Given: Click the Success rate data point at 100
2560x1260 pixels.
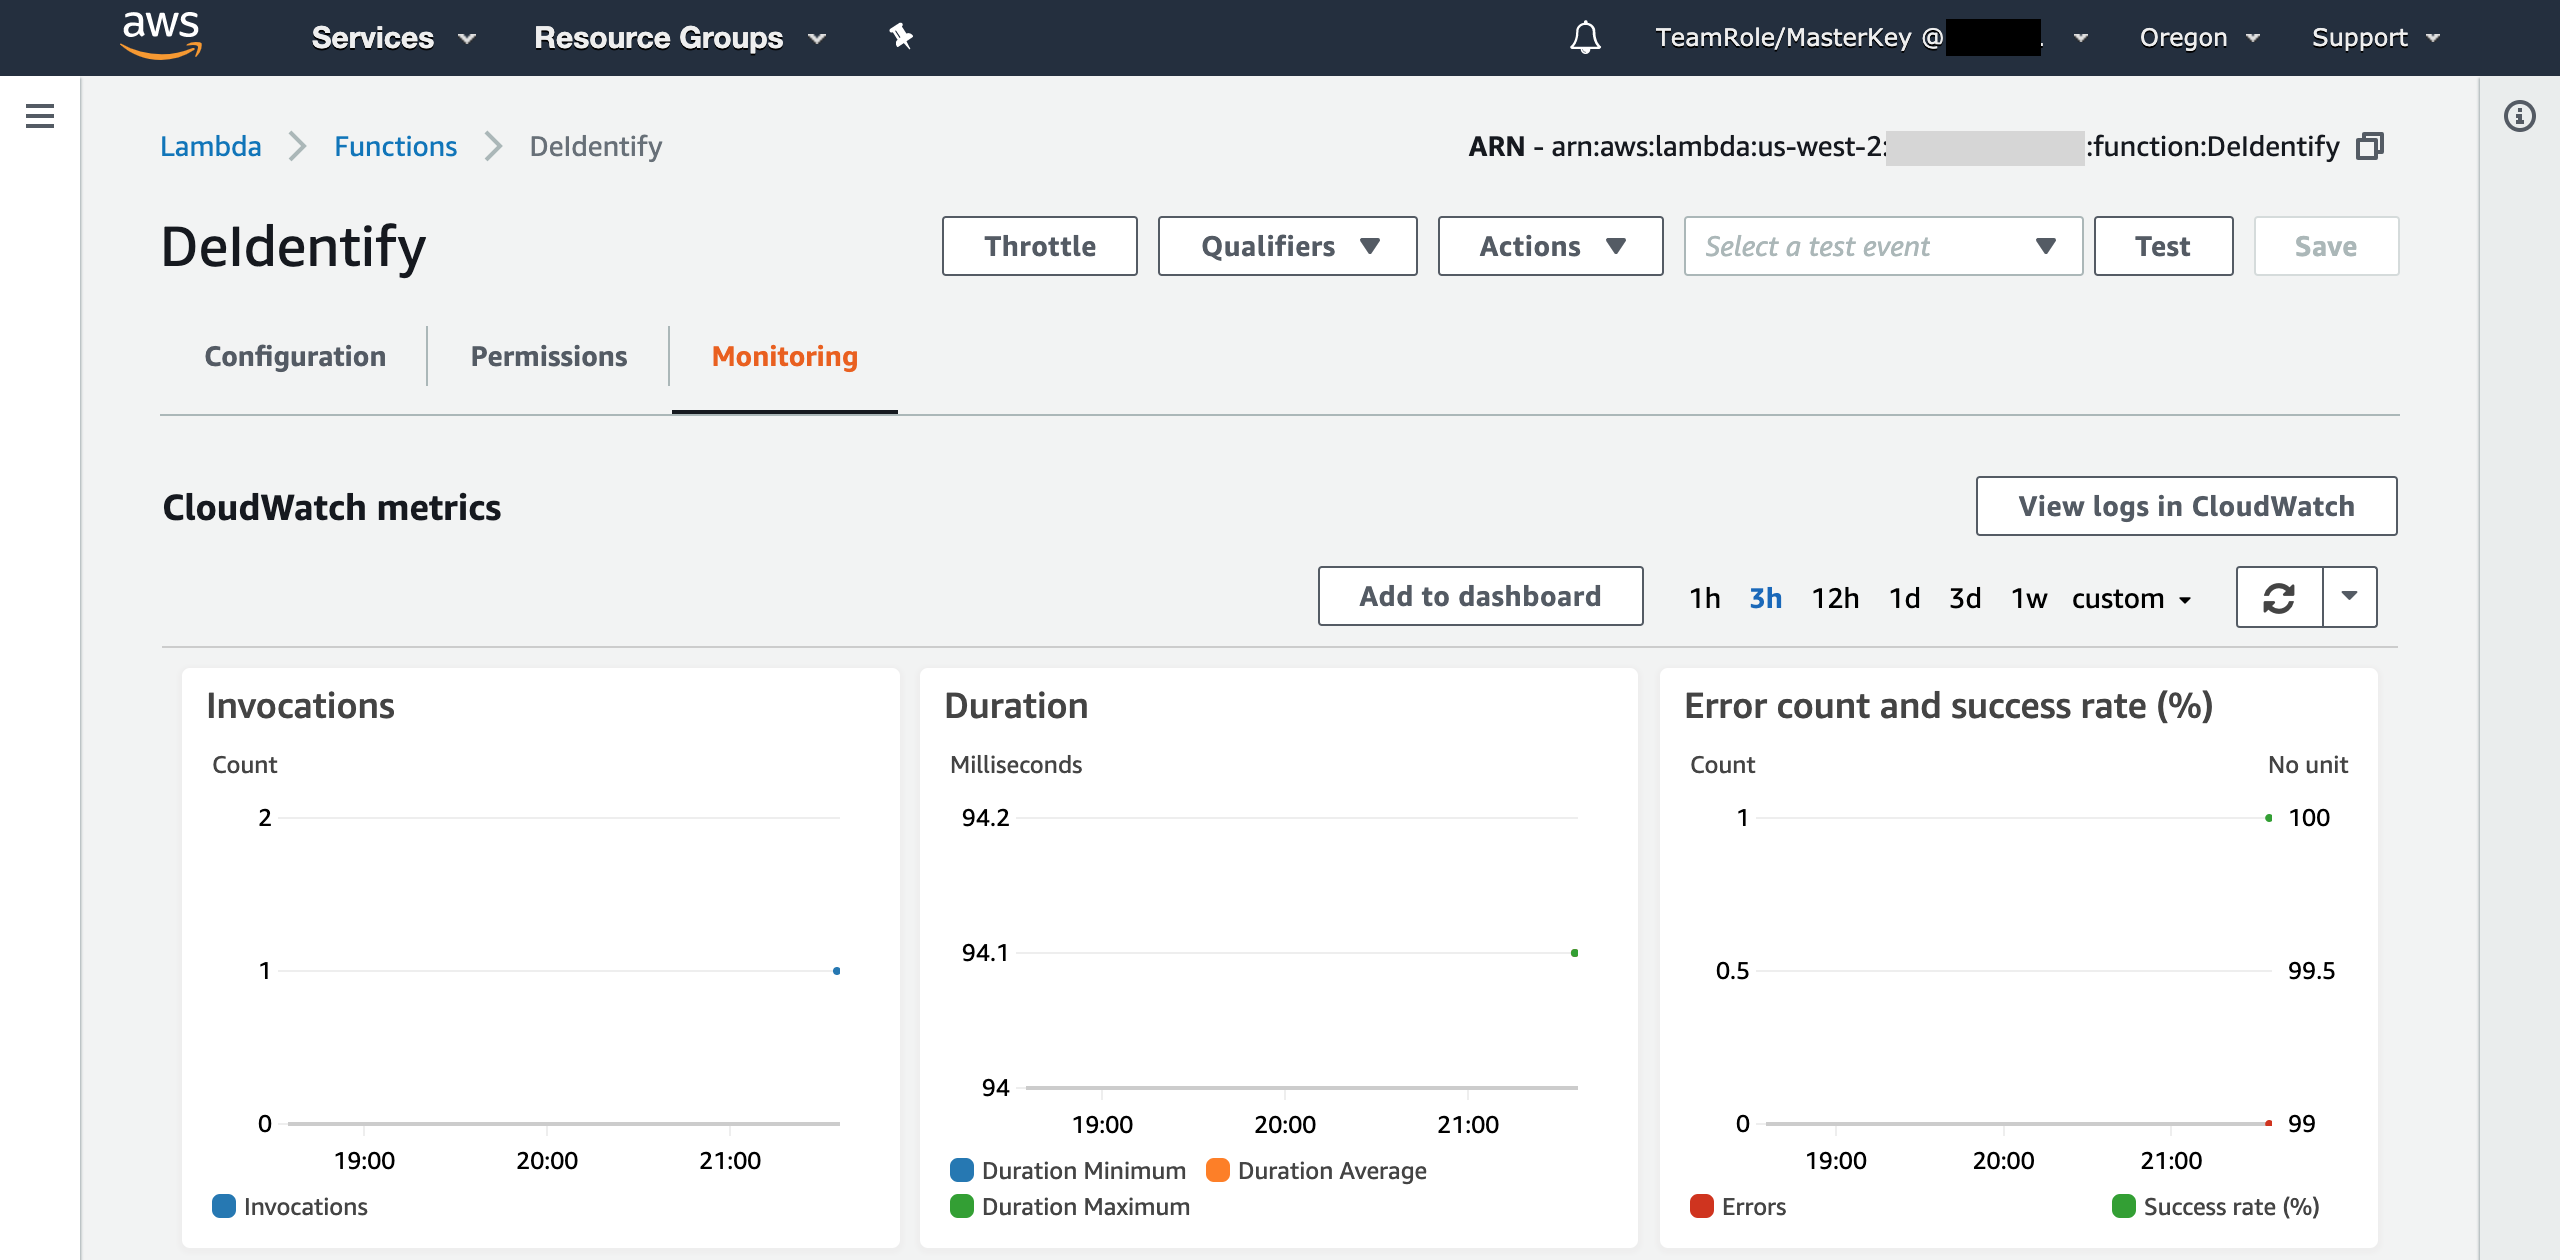Looking at the screenshot, I should (2269, 818).
